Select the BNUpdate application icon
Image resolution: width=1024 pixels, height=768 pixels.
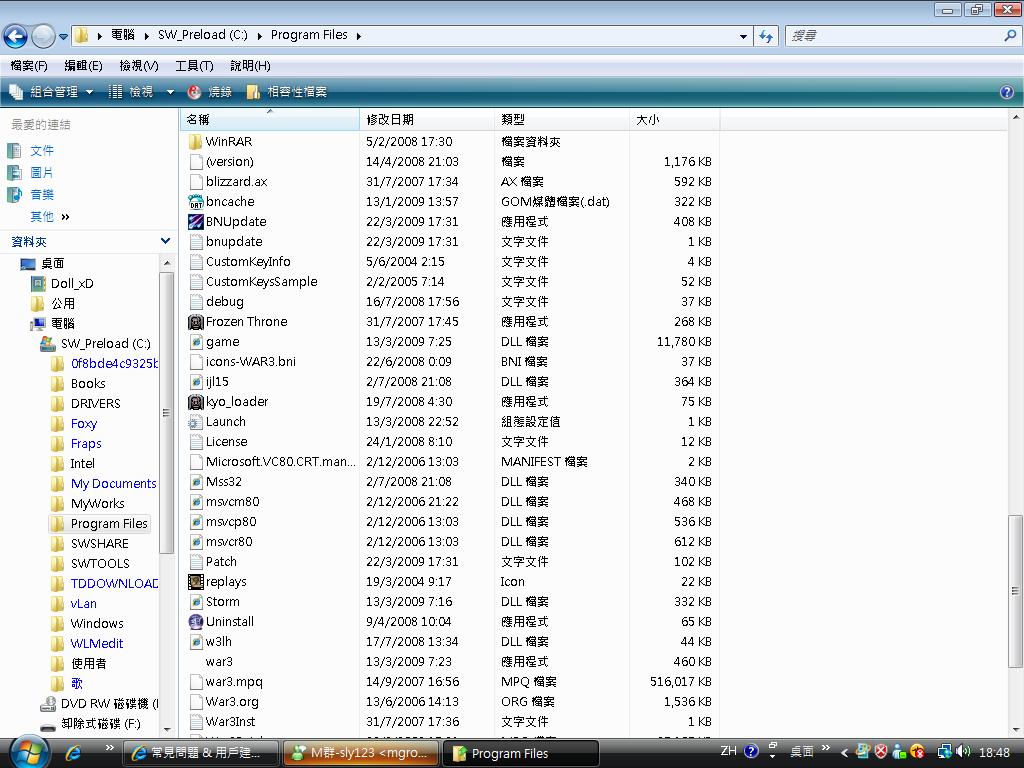coord(196,222)
